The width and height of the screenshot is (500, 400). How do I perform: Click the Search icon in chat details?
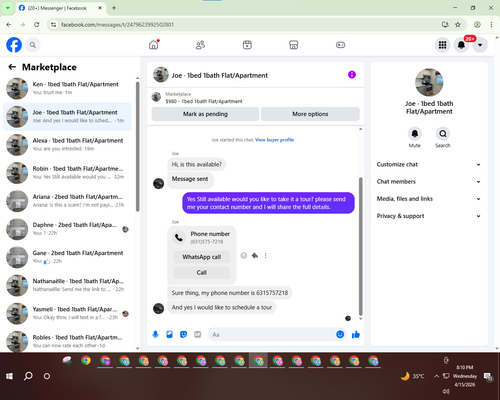click(443, 134)
